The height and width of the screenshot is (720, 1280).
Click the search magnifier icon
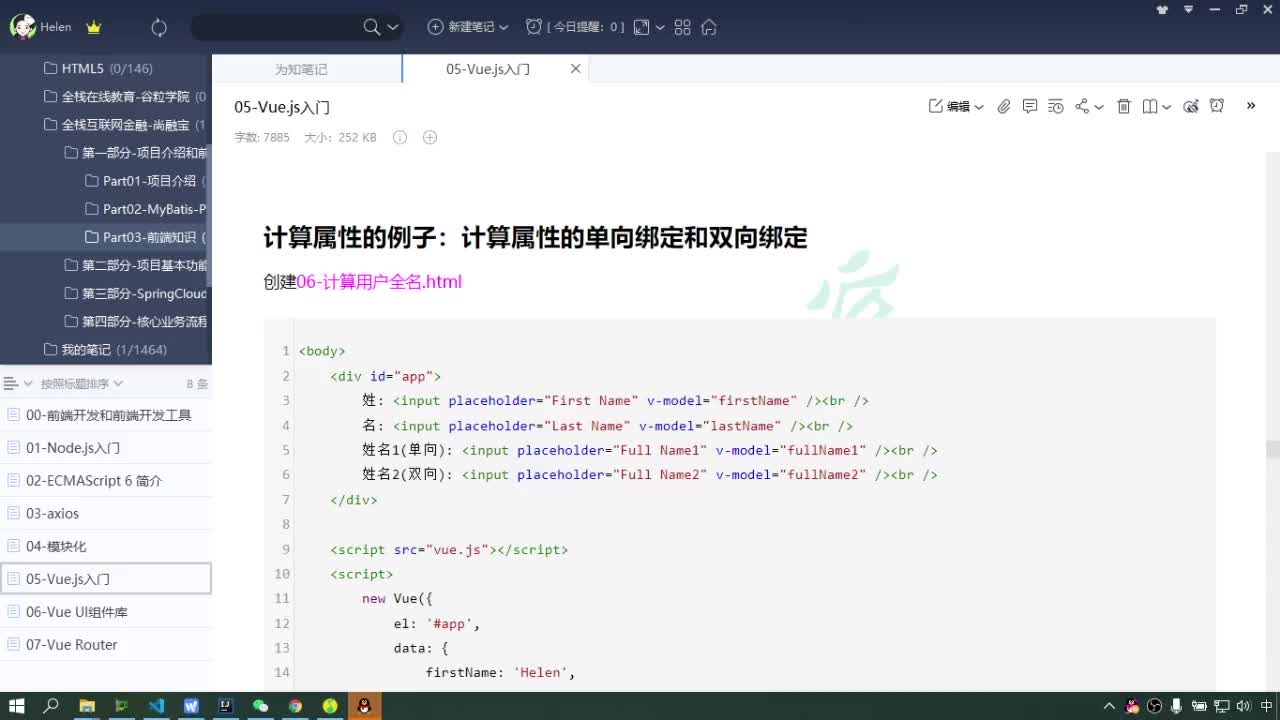coord(372,27)
